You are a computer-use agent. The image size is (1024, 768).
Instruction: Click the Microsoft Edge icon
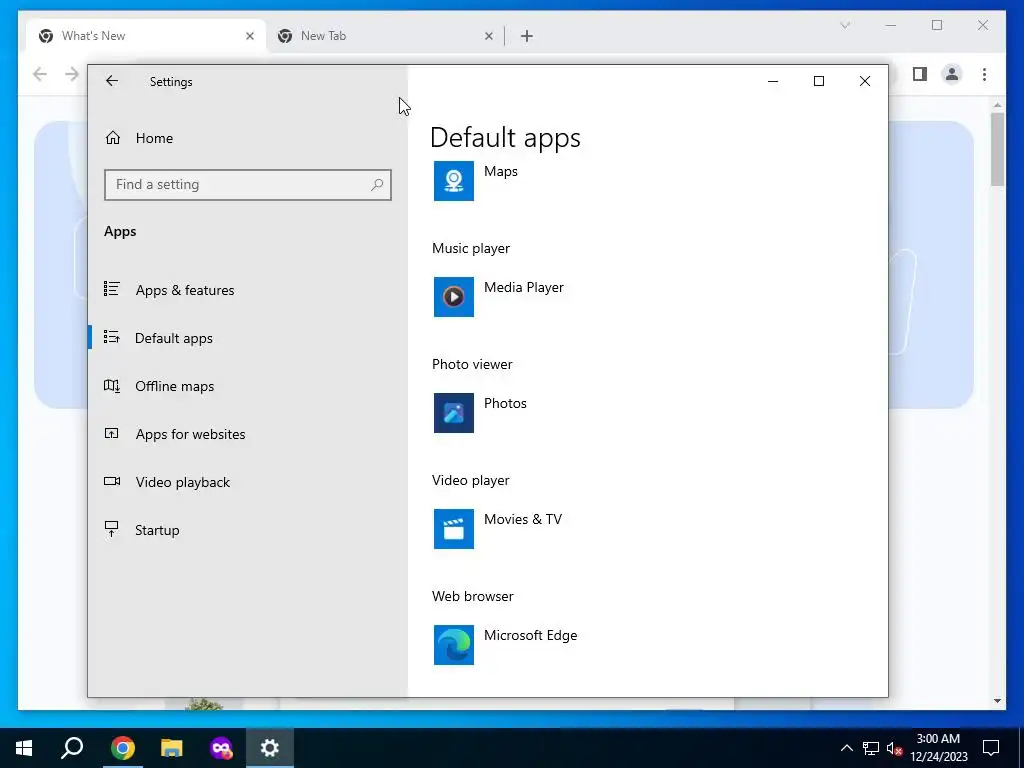[454, 645]
